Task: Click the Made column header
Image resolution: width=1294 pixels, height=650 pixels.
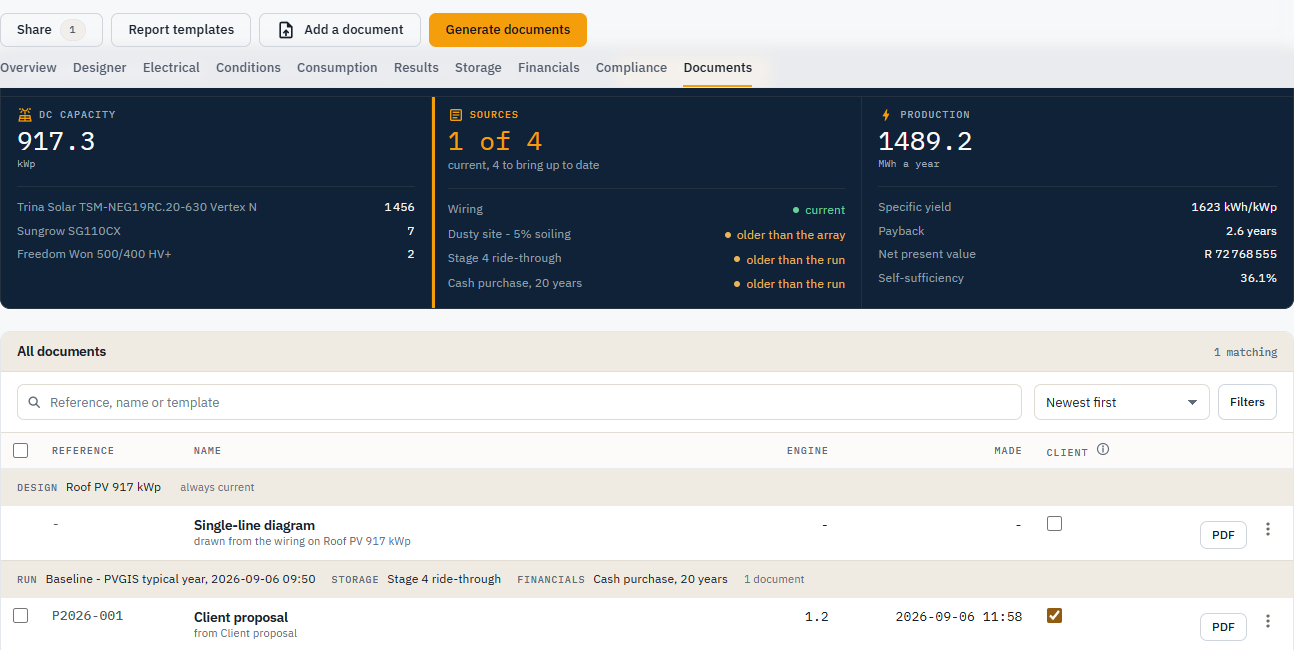Action: click(1008, 451)
